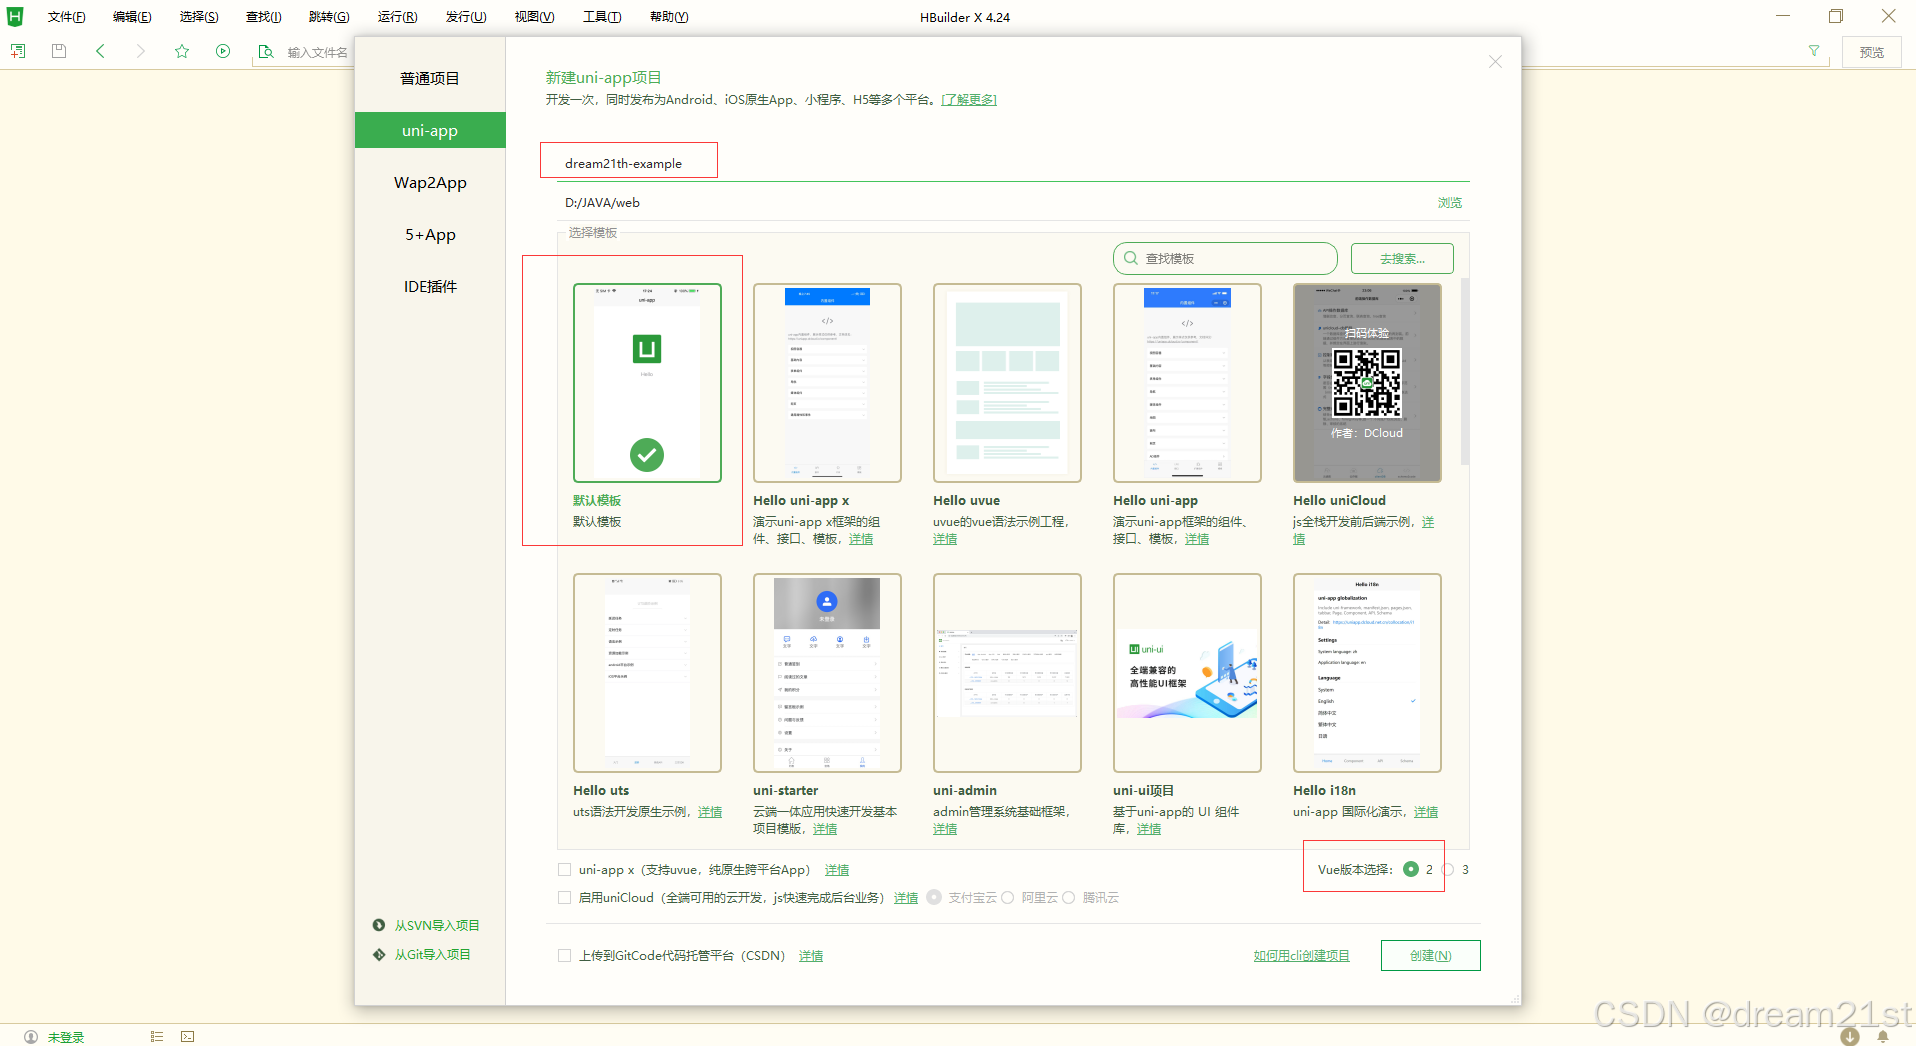This screenshot has width=1916, height=1046.
Task: Click the file search icon in toolbar
Action: [266, 51]
